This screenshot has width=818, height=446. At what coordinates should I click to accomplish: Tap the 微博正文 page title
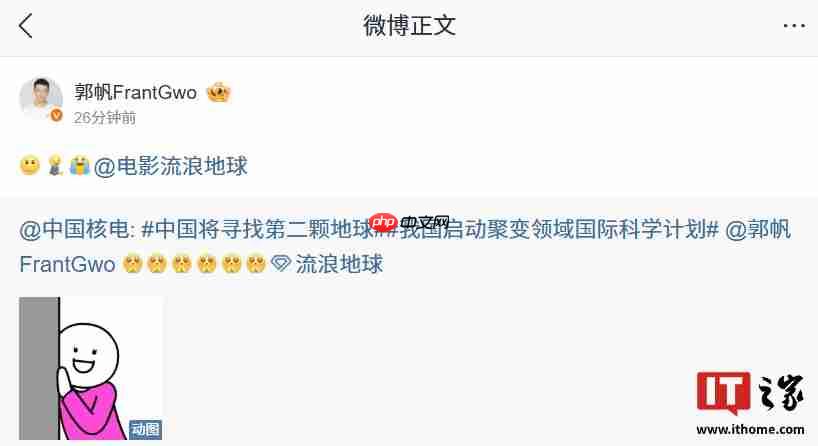pyautogui.click(x=409, y=26)
